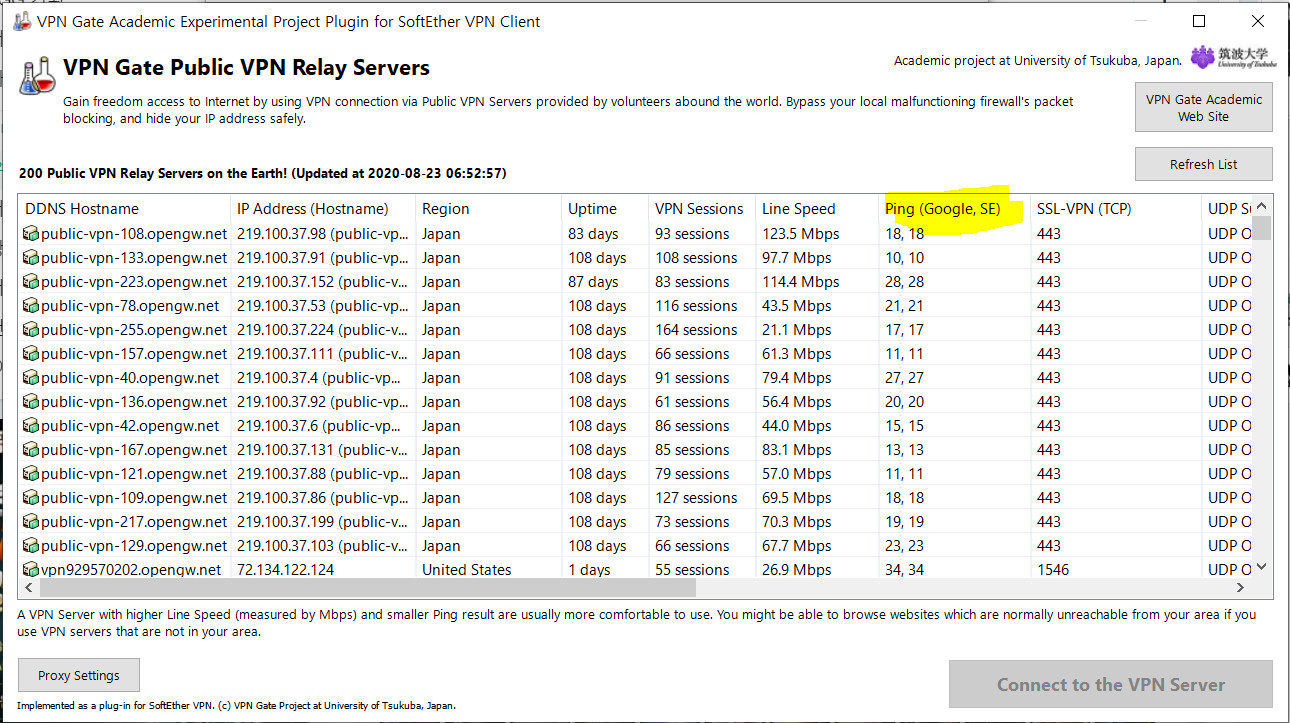Select the server icon for public-vpn-78.opengw.net
This screenshot has height=723, width=1290.
pos(31,306)
